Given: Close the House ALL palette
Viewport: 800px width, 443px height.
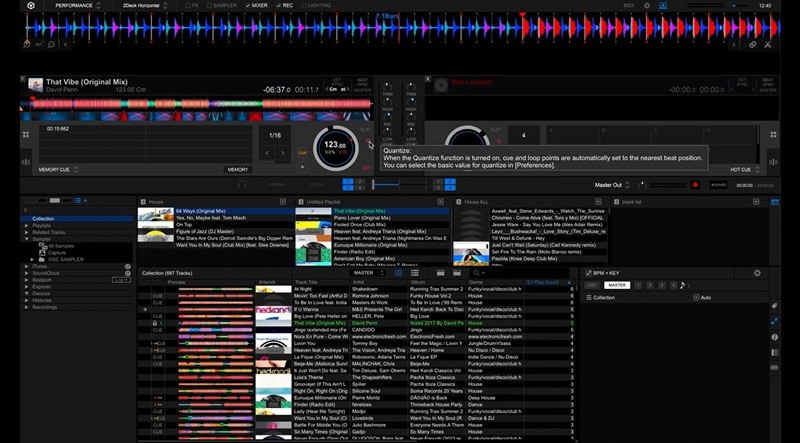Looking at the screenshot, I should coord(598,202).
